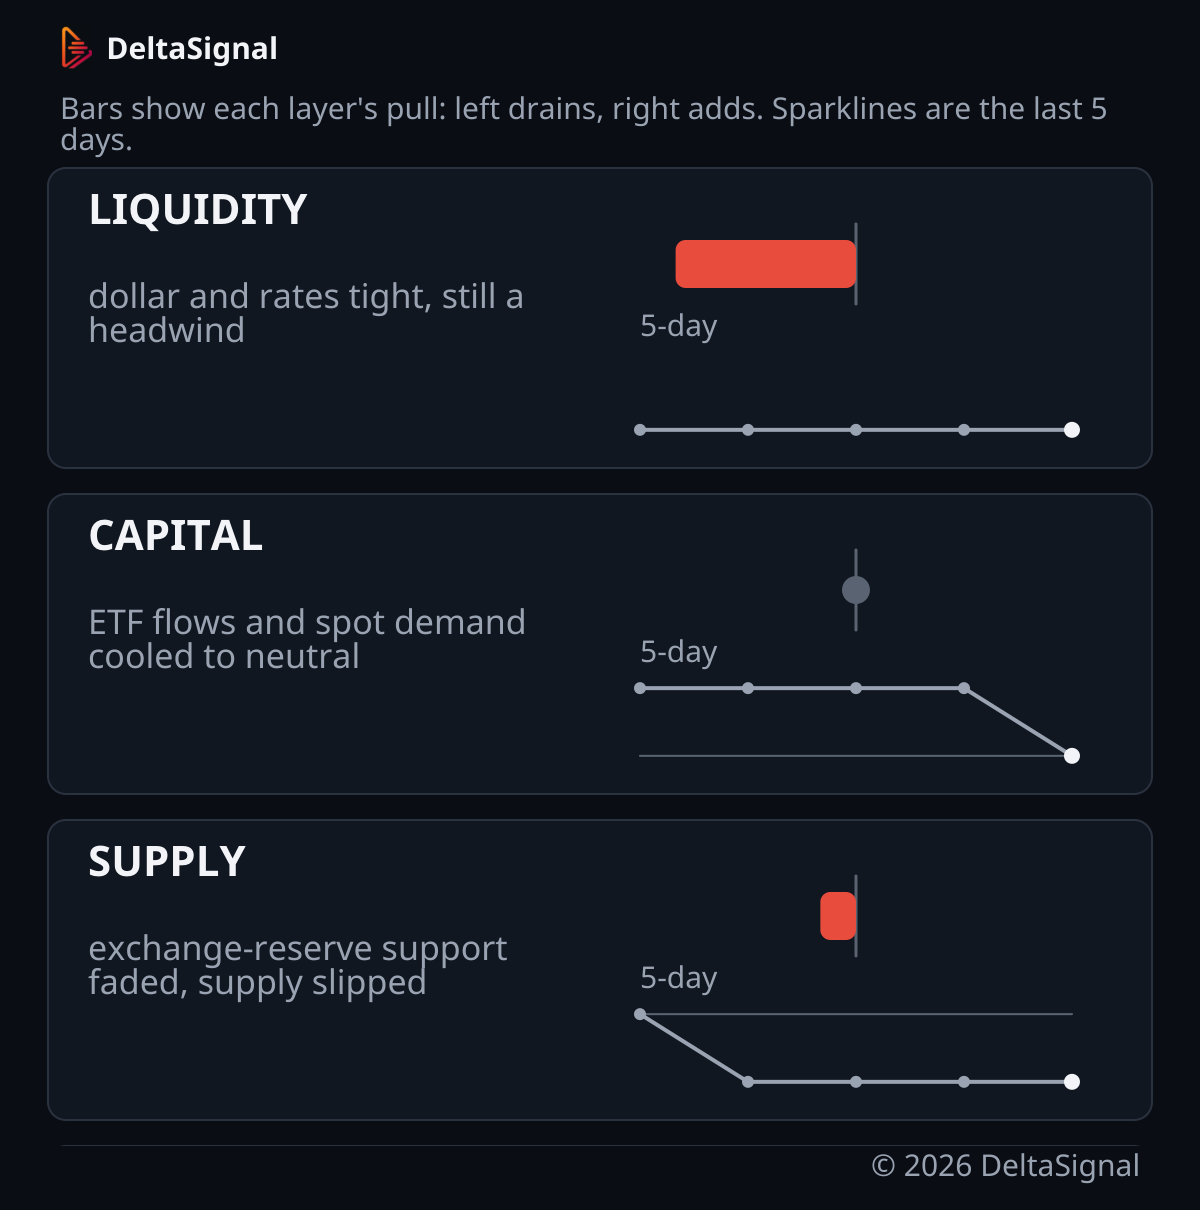Select first point of Liquidity sparkline

640,430
